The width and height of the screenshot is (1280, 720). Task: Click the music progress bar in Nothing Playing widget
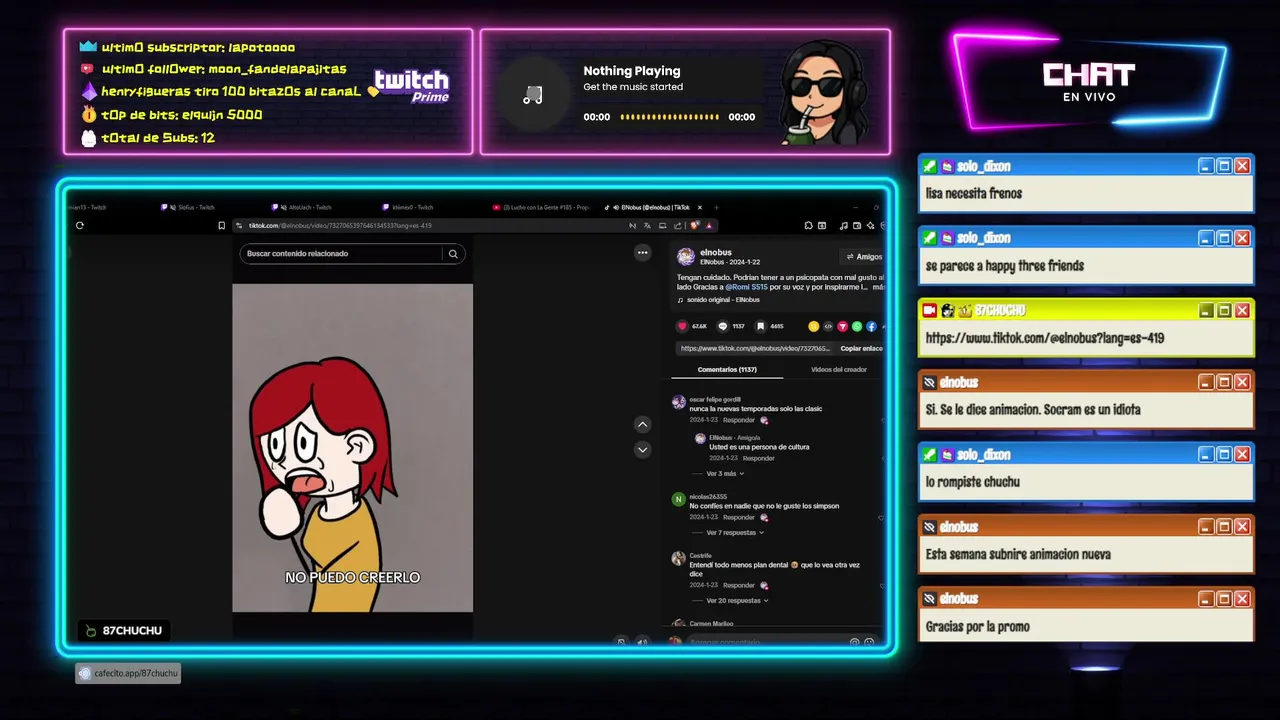669,117
